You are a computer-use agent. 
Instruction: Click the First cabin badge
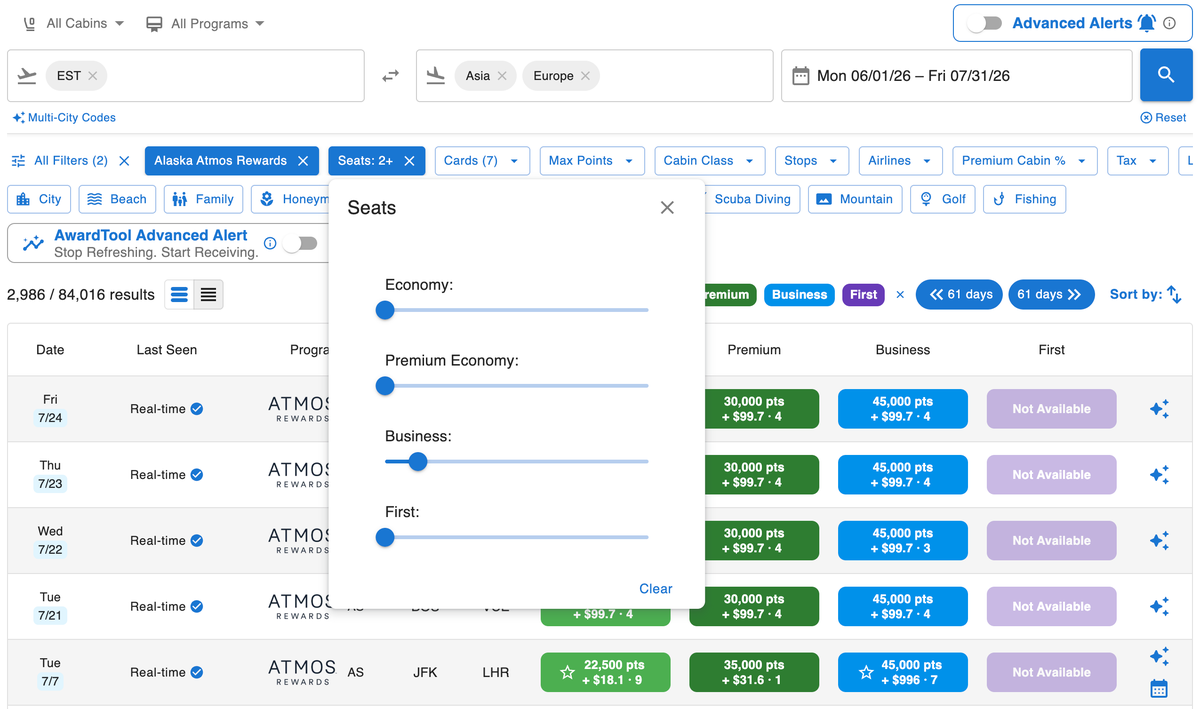pos(862,294)
